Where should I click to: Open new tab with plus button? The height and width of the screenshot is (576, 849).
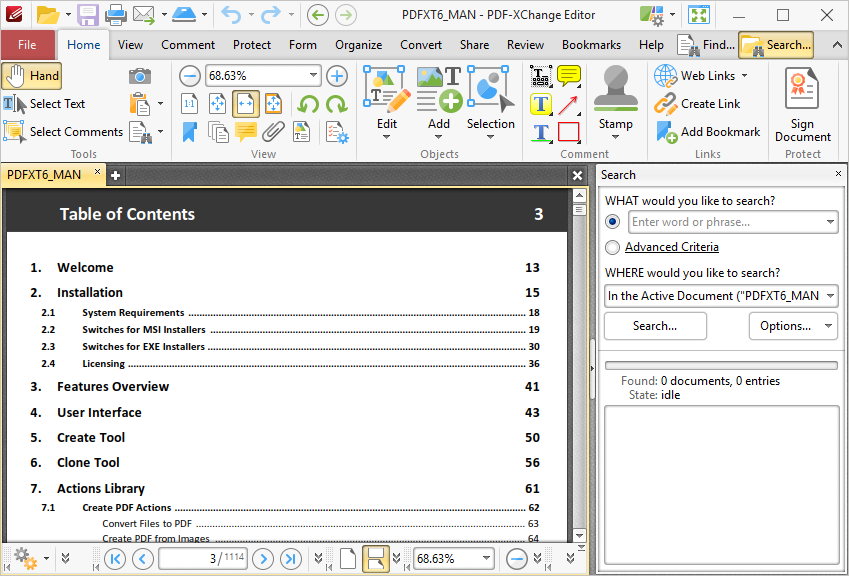click(x=115, y=175)
